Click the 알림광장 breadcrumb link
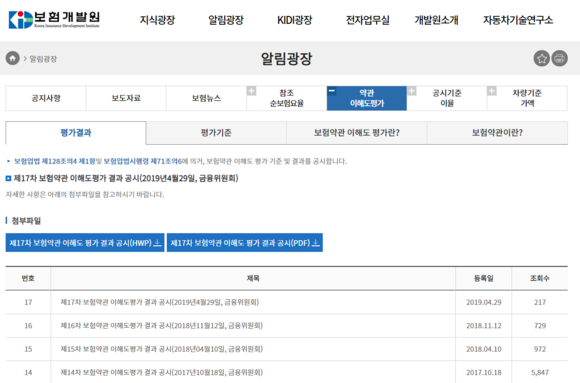Image resolution: width=580 pixels, height=383 pixels. (x=43, y=59)
